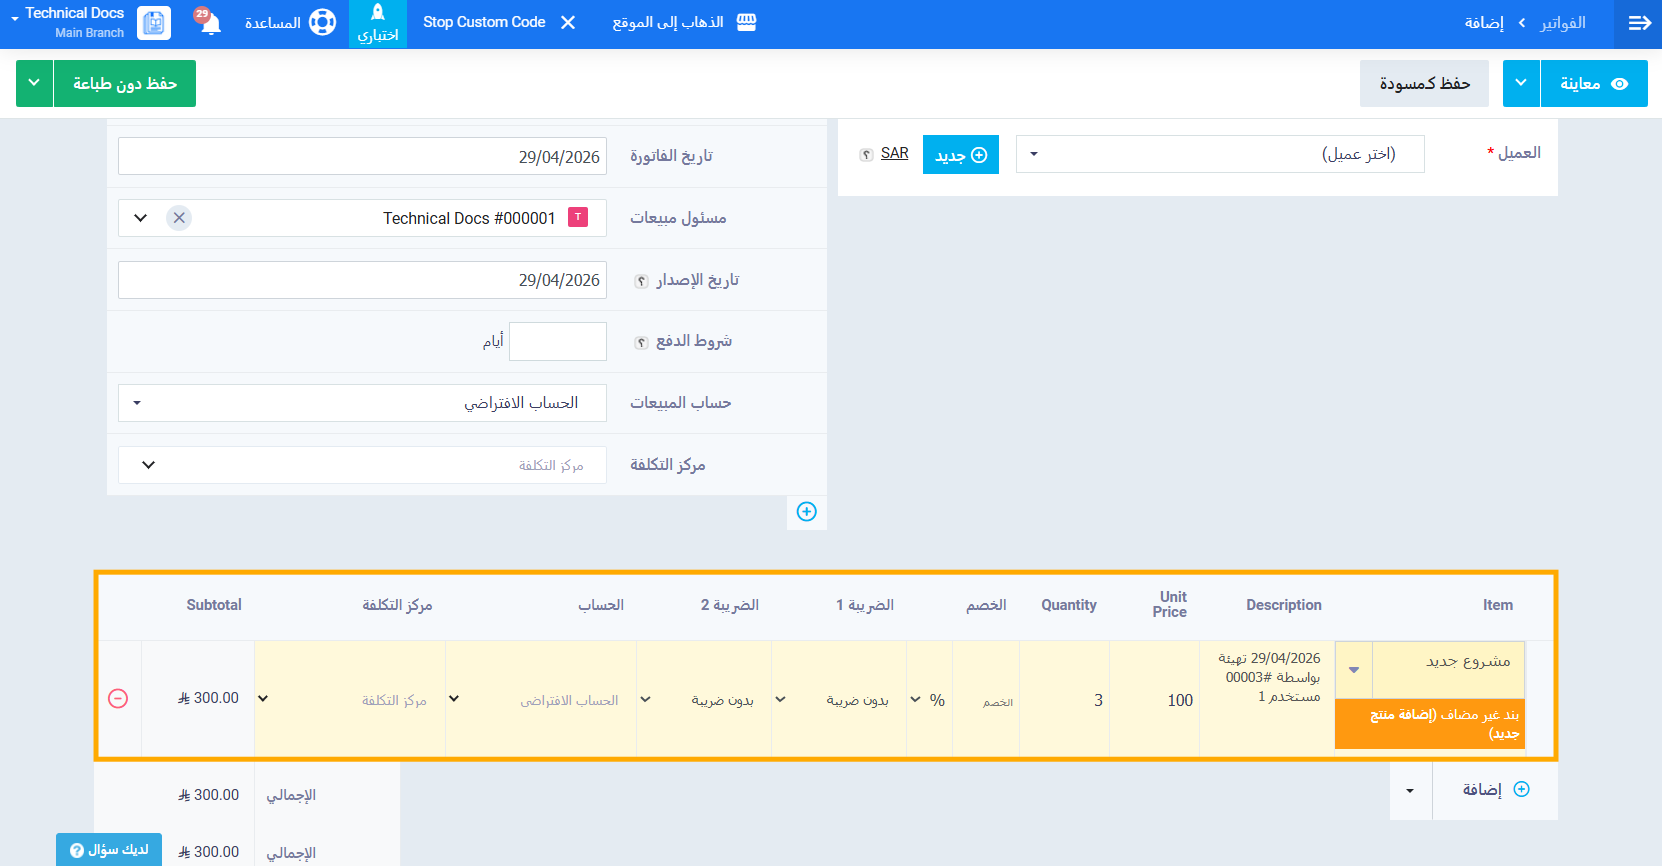
Task: Expand the حساب المبيعات account dropdown
Action: coord(362,403)
